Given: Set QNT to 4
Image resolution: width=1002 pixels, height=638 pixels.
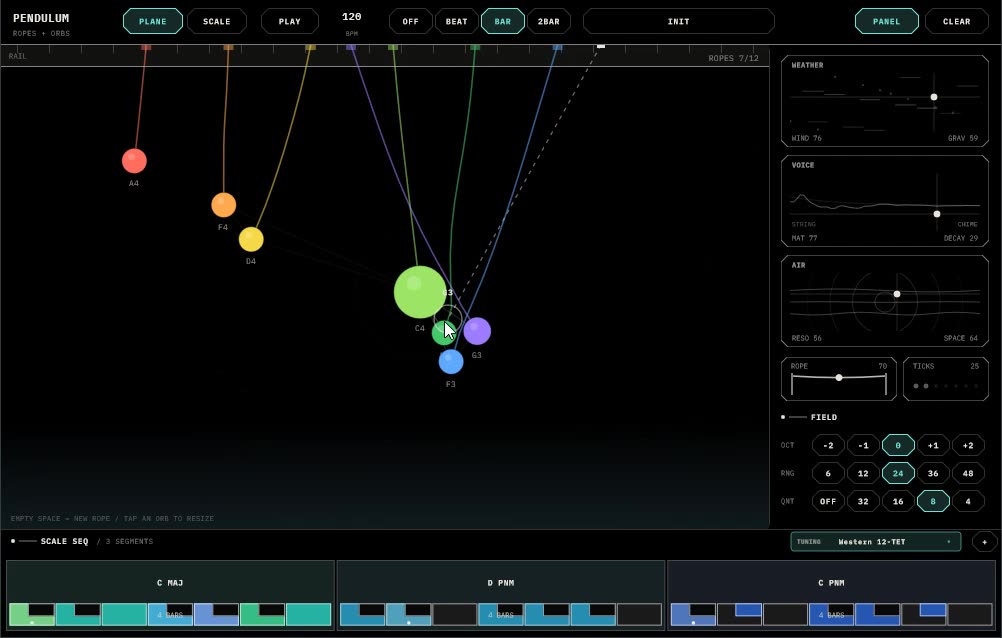Looking at the screenshot, I should (968, 502).
